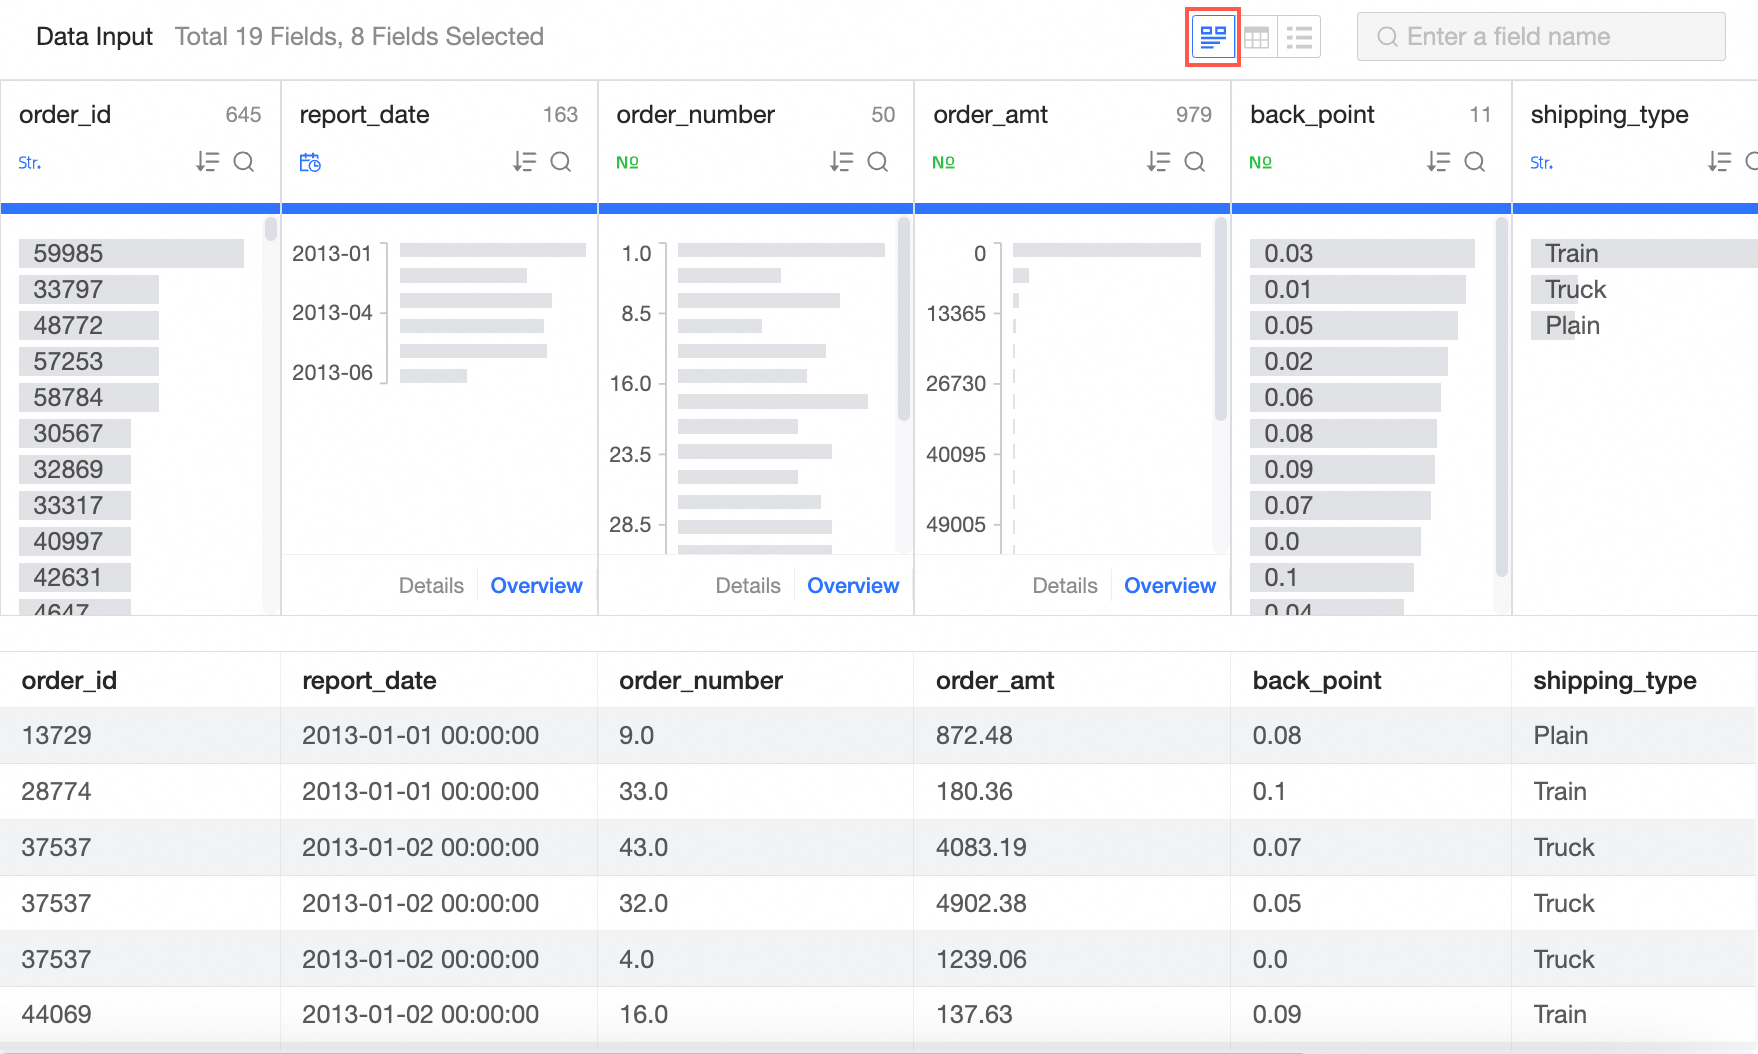Click the order_amt card scrollbar
This screenshot has height=1054, width=1758.
(x=1220, y=320)
